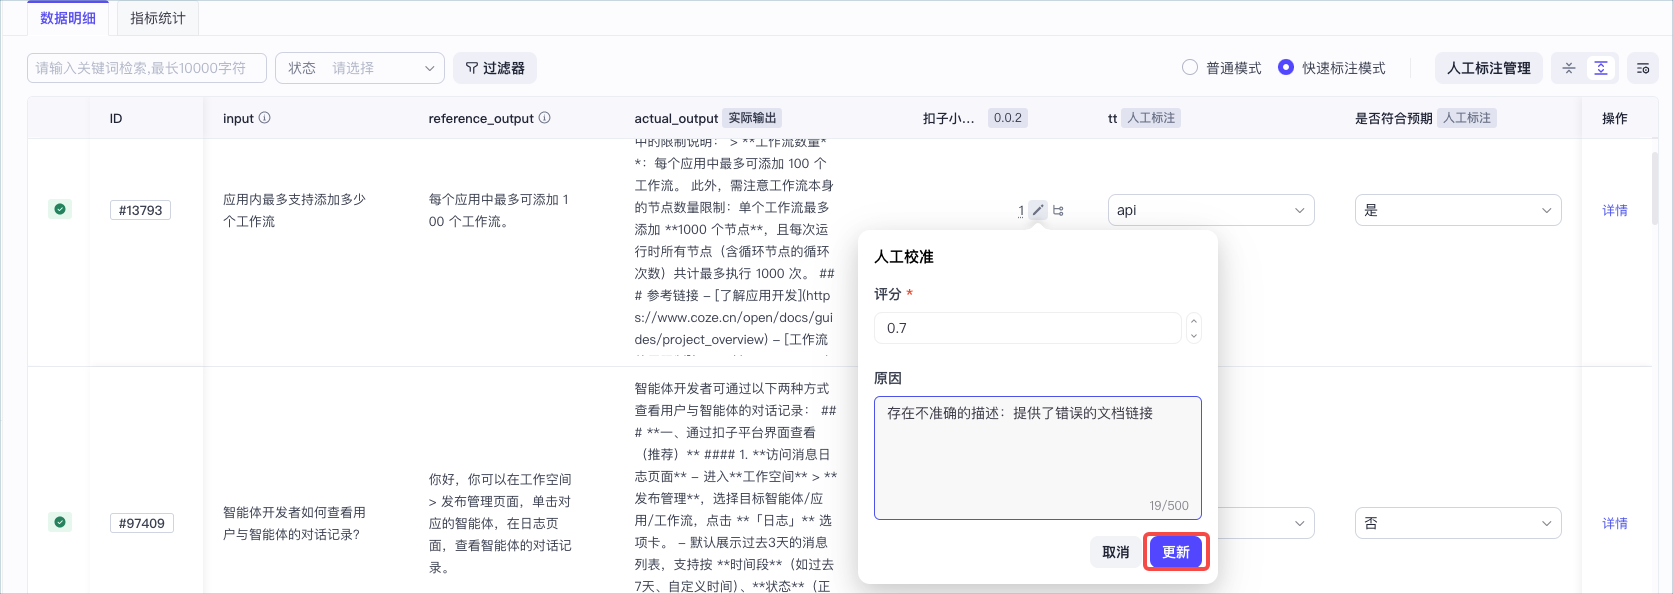Click the pencil edit icon beside score
The height and width of the screenshot is (594, 1673).
1038,210
